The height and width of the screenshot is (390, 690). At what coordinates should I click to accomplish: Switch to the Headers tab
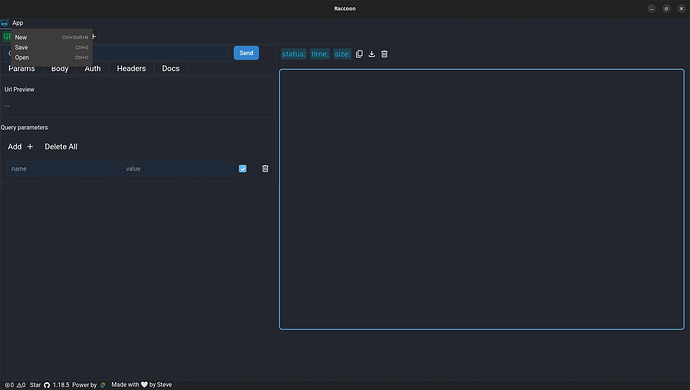pos(131,69)
